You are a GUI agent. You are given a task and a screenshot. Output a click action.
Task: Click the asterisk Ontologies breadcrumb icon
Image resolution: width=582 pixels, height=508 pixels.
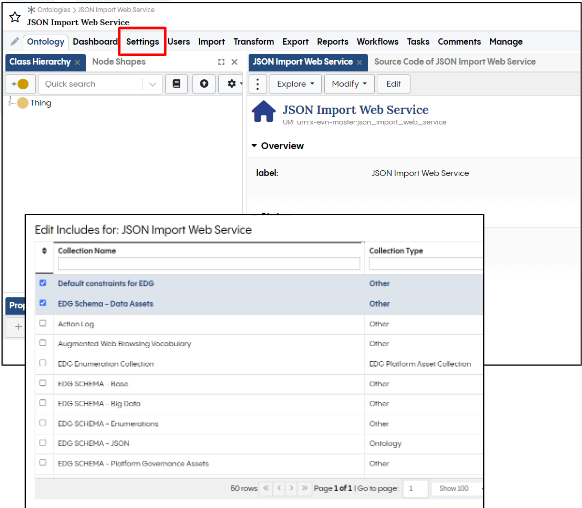click(x=32, y=10)
